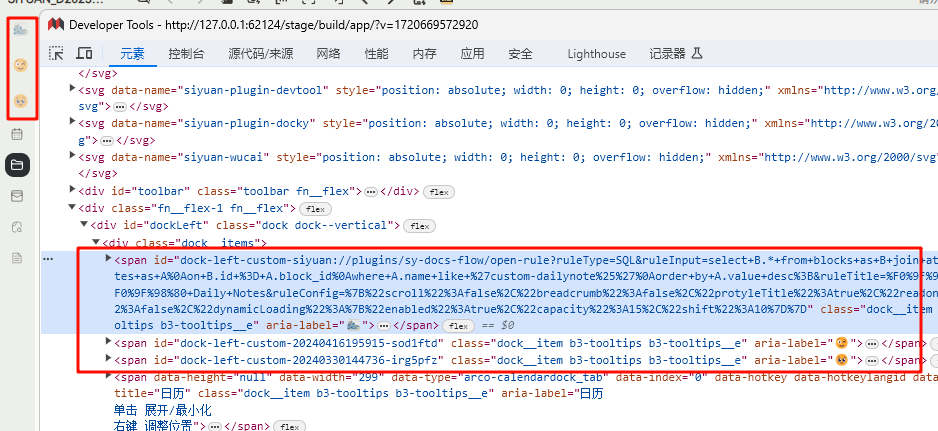Open the 记录器 Recorder tab
The height and width of the screenshot is (431, 938).
tap(675, 54)
